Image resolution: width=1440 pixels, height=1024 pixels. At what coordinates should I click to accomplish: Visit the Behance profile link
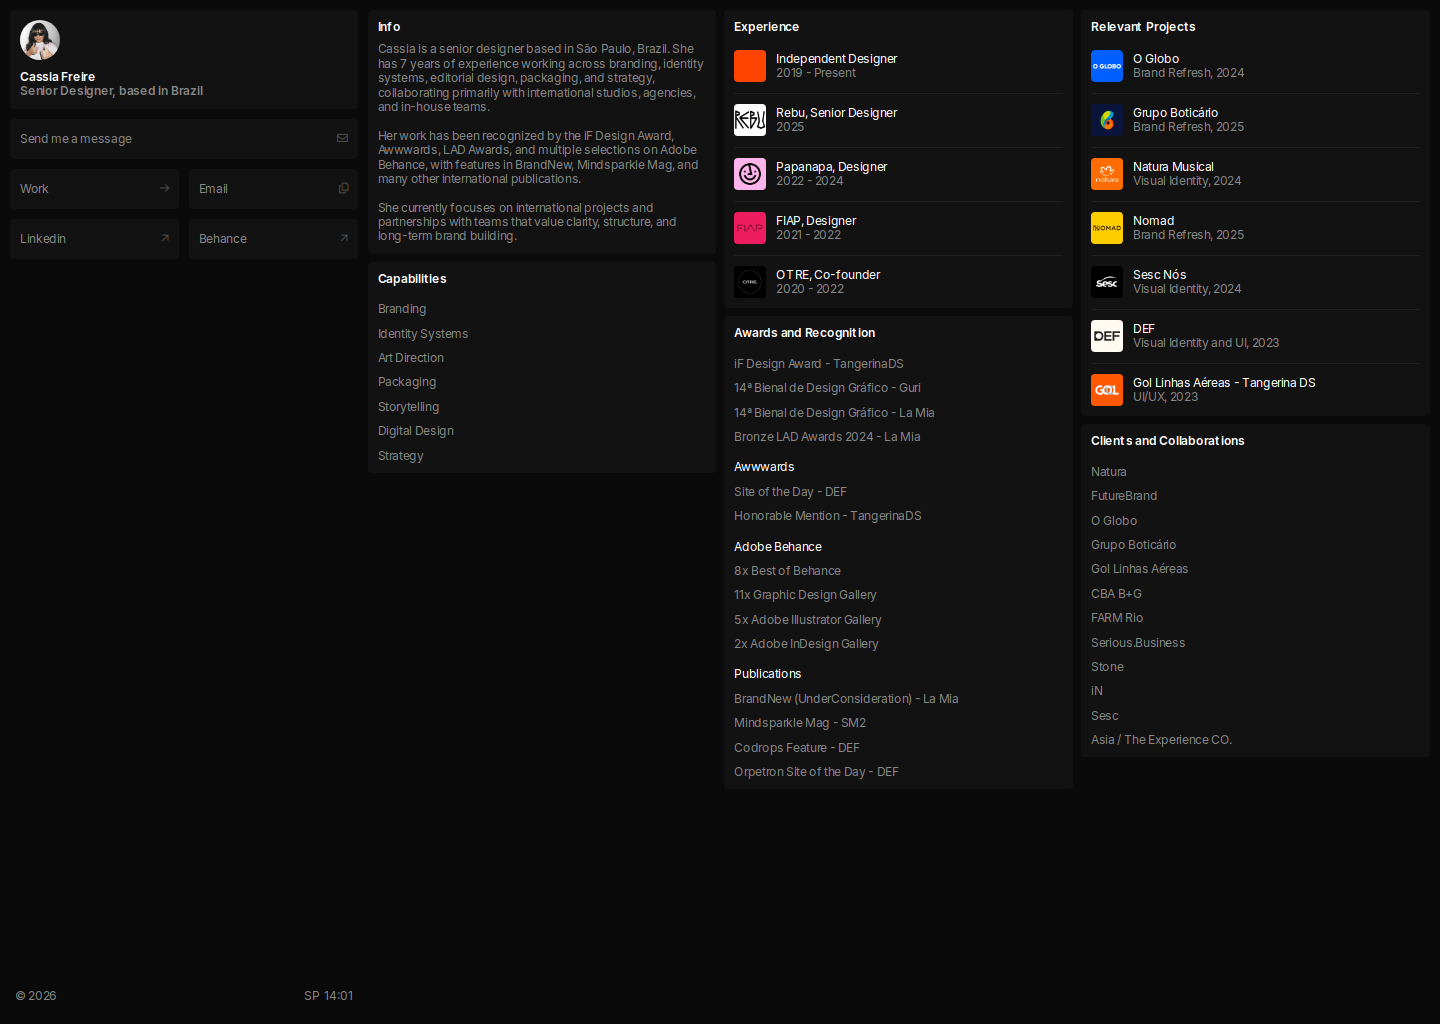tap(273, 239)
